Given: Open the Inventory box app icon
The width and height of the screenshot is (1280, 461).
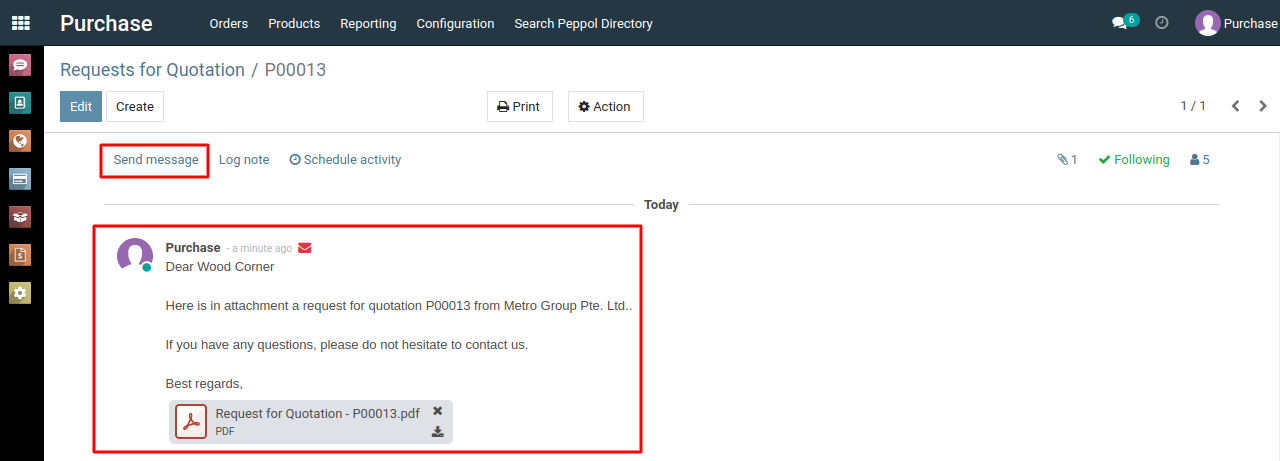Looking at the screenshot, I should coord(20,217).
